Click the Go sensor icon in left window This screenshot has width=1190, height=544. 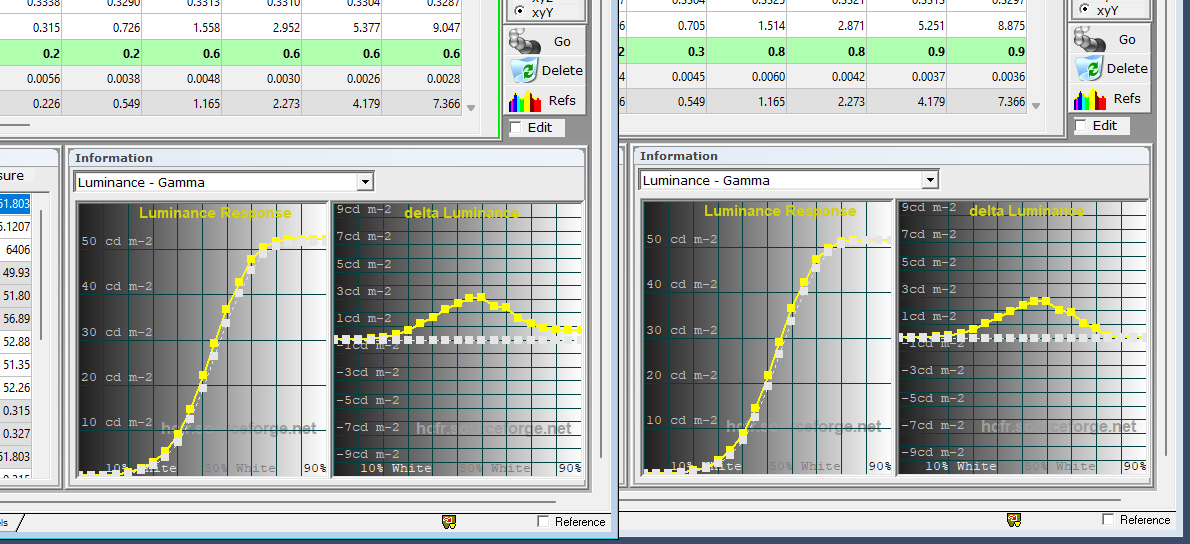[524, 41]
